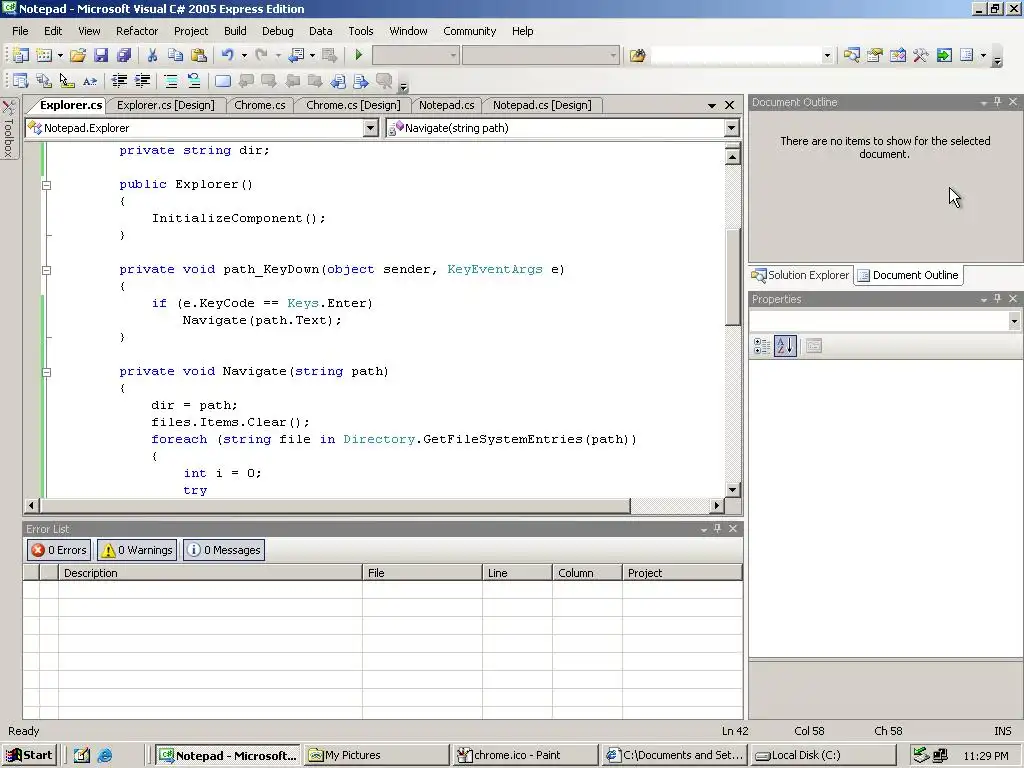Click the Display Word Completion icon

[89, 81]
